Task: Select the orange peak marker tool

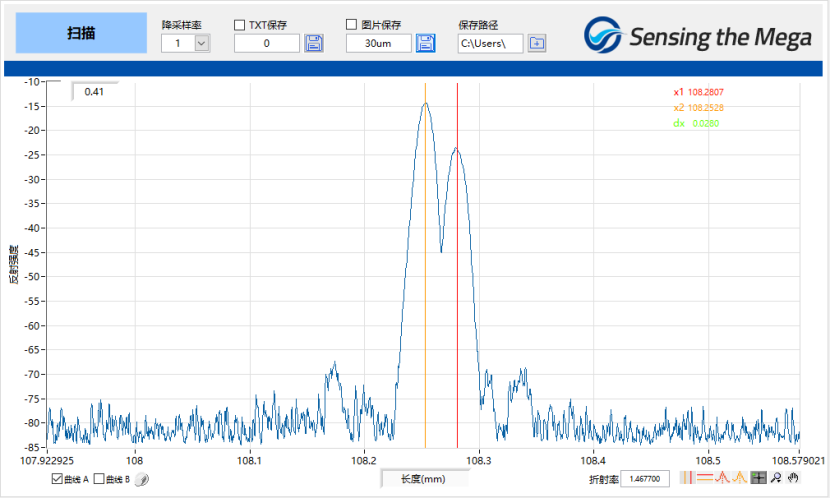Action: tap(739, 478)
